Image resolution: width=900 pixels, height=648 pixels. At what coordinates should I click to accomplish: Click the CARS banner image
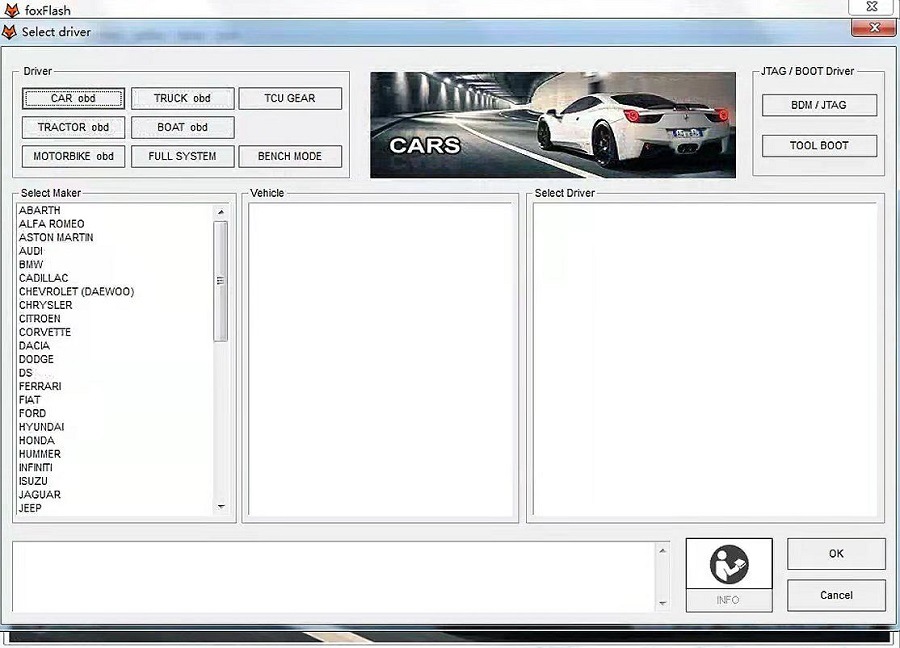tap(552, 123)
